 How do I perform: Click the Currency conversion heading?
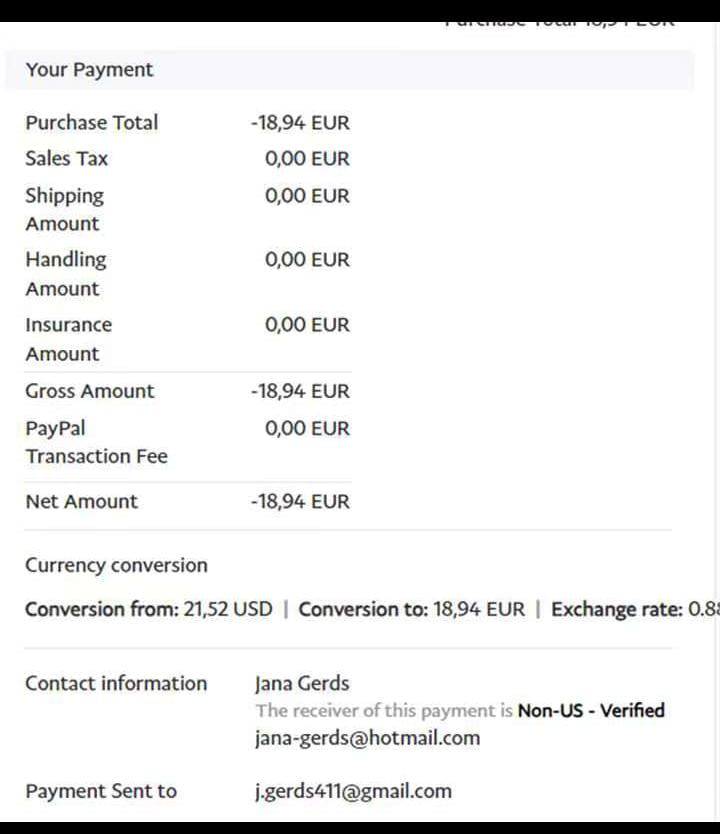(116, 565)
